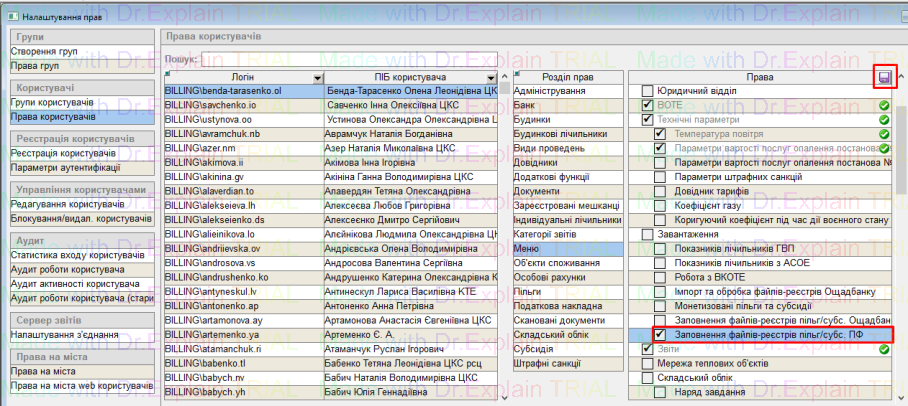
Task: Open the Логін column filter dropdown
Action: [318, 78]
